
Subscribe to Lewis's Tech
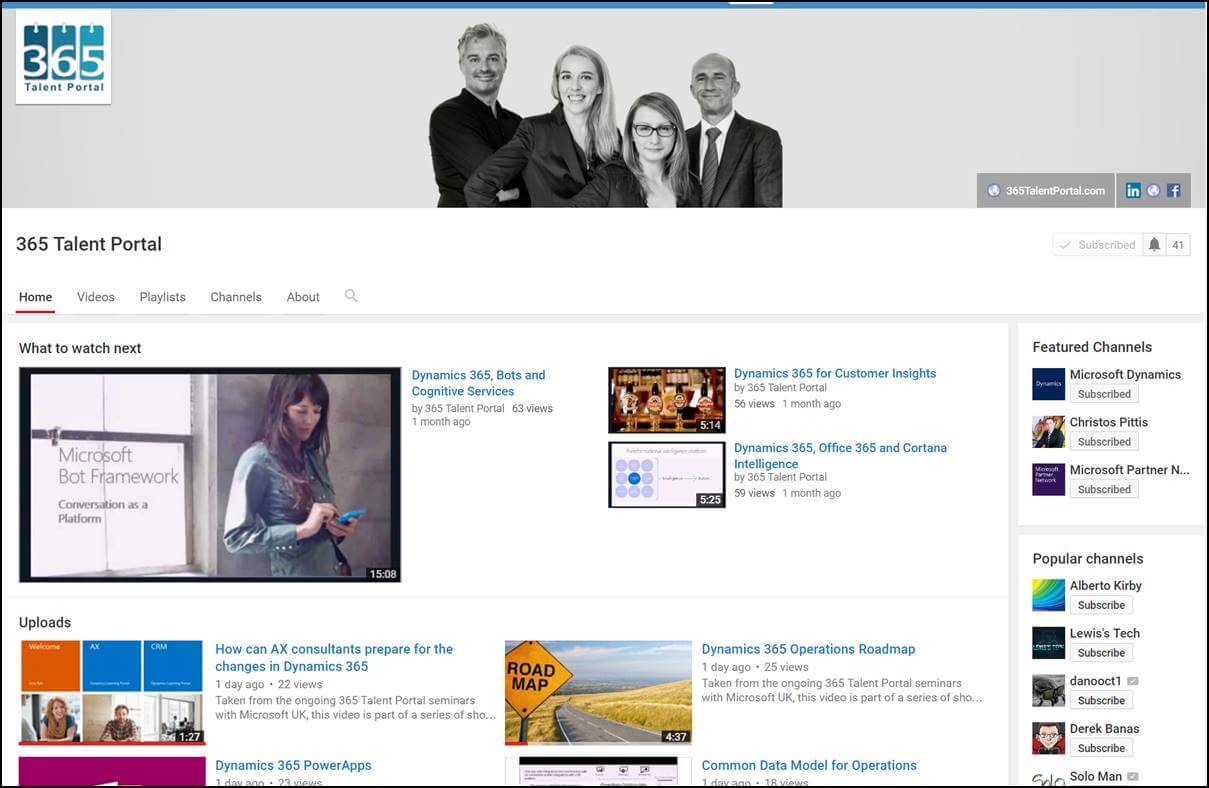(1101, 653)
